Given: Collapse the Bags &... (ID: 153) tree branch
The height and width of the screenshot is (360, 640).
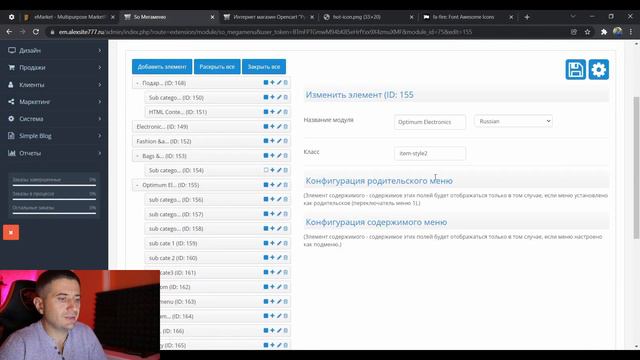Looking at the screenshot, I should coord(137,156).
